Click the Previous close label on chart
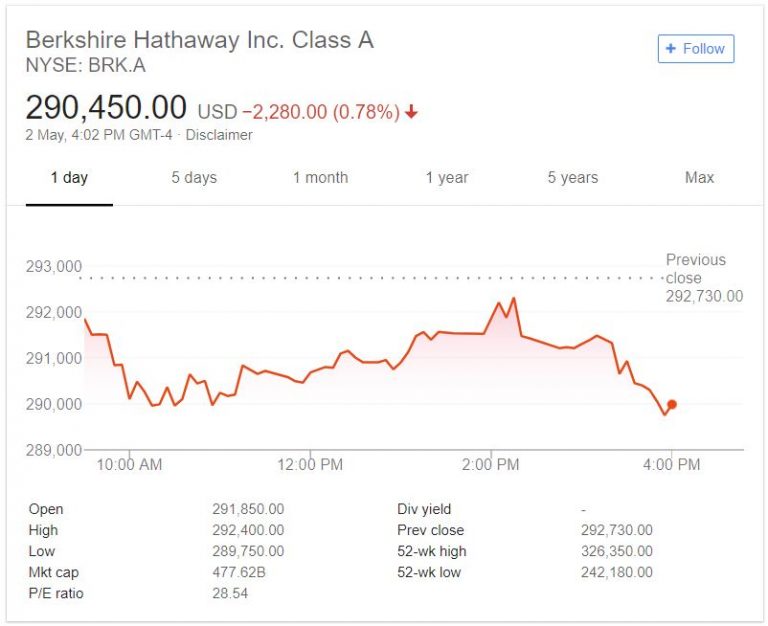768x626 pixels. (x=697, y=269)
